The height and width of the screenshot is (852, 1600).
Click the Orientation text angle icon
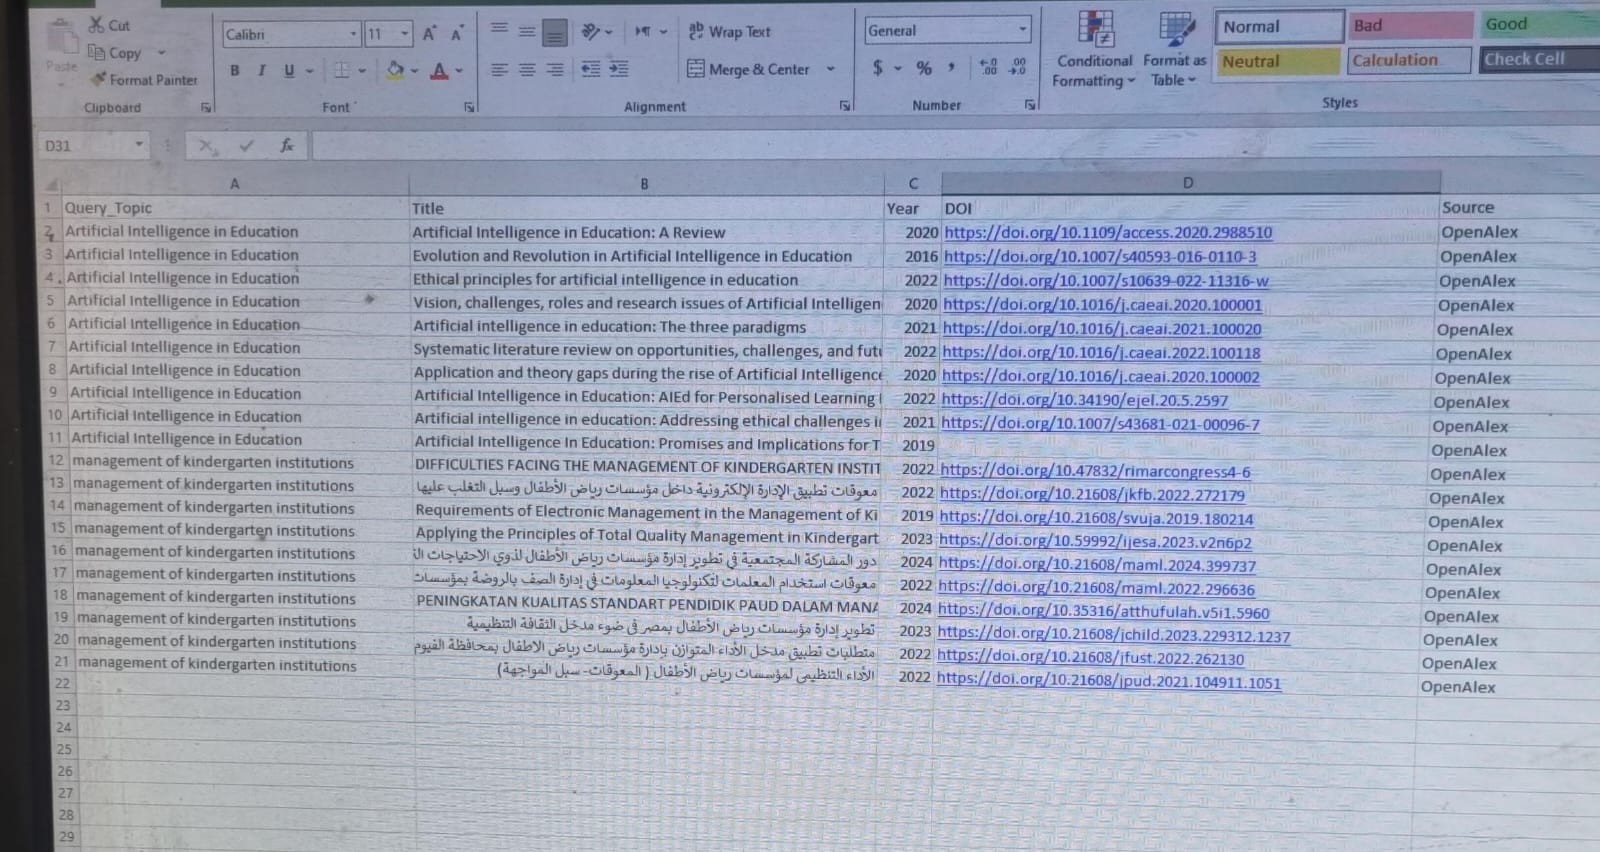(591, 32)
